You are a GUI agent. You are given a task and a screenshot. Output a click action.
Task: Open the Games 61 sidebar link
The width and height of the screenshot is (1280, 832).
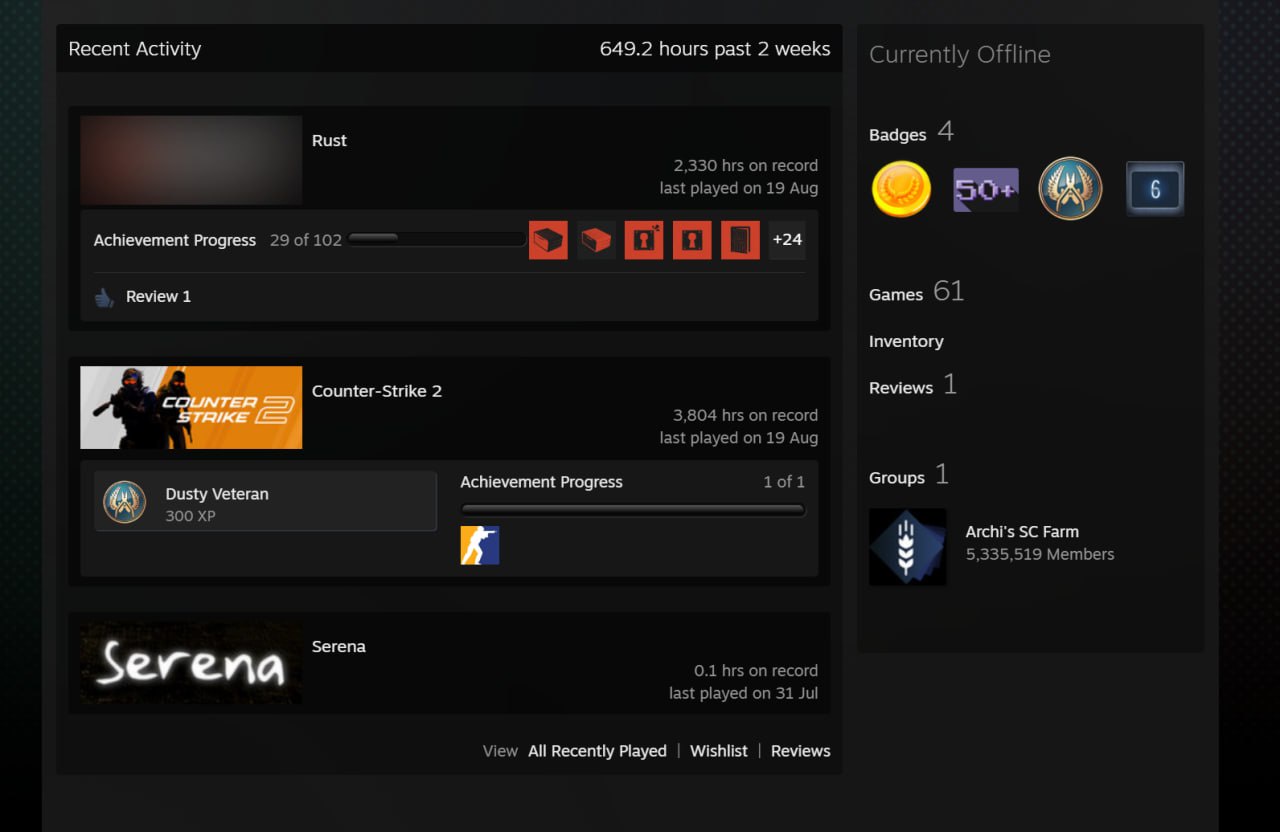(x=916, y=292)
